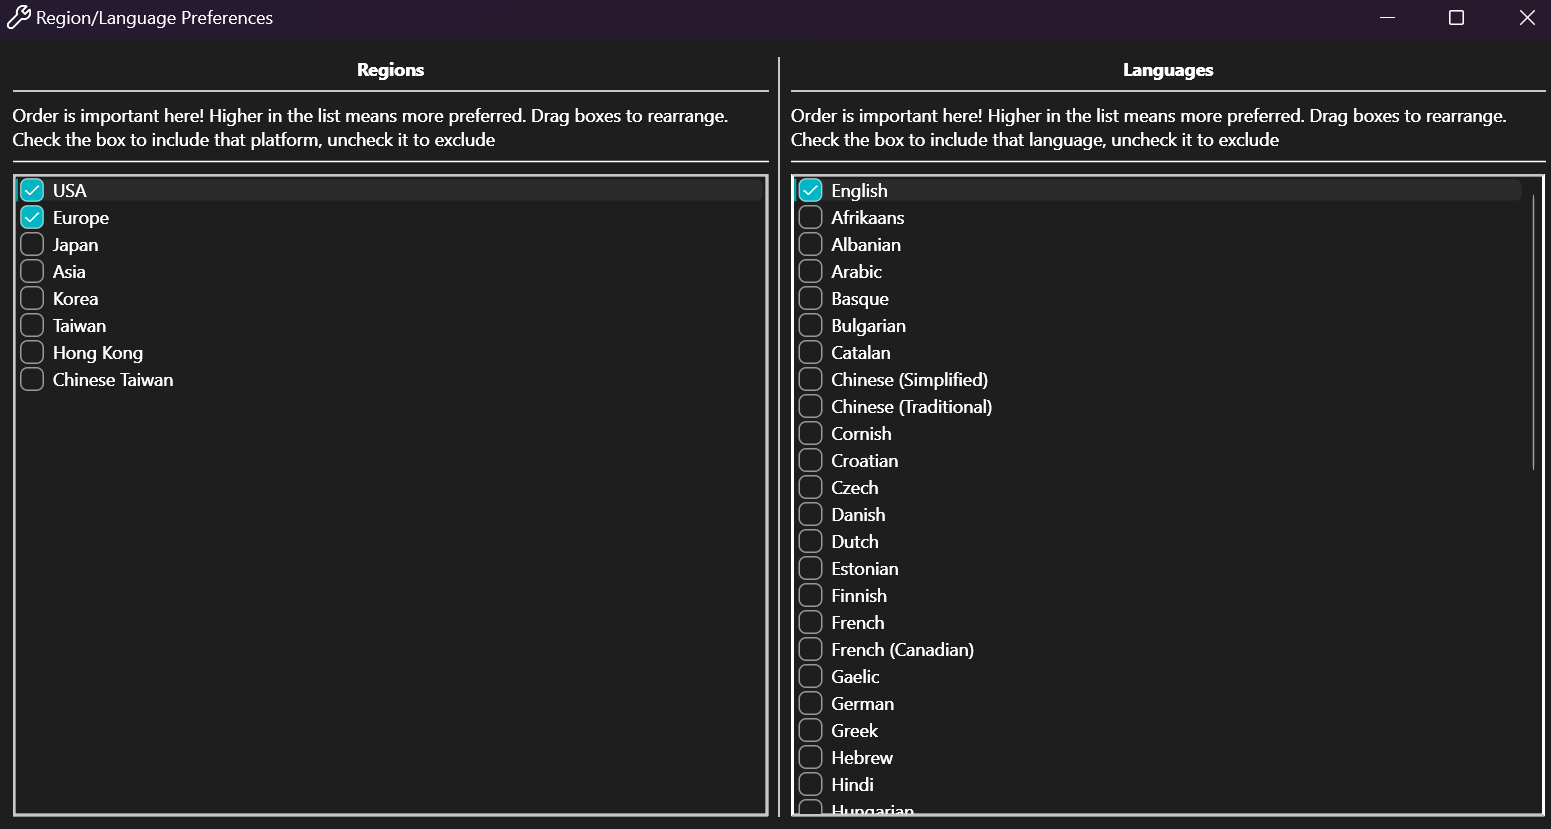Tick the Korea region checkbox
This screenshot has width=1551, height=829.
pyautogui.click(x=32, y=298)
